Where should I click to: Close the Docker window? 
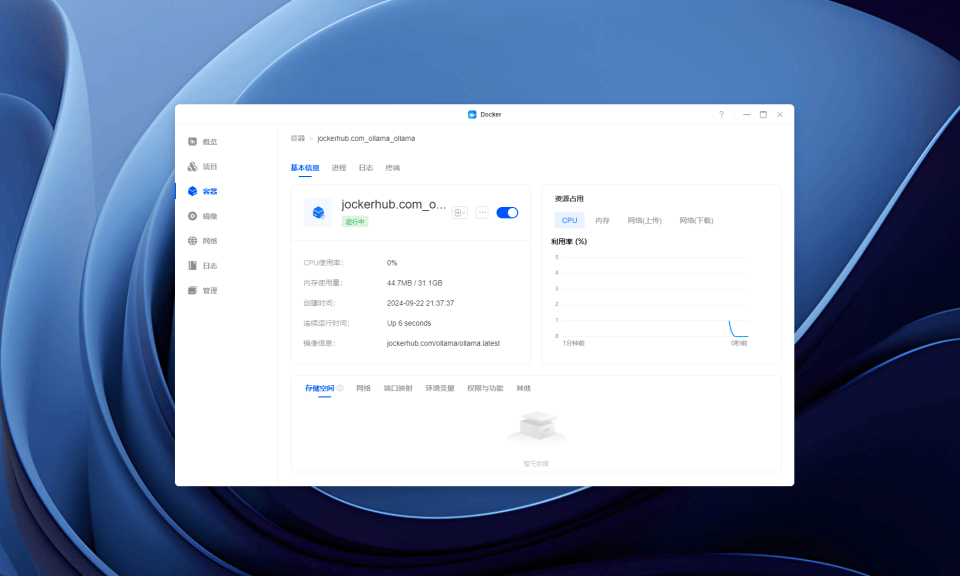(x=779, y=114)
